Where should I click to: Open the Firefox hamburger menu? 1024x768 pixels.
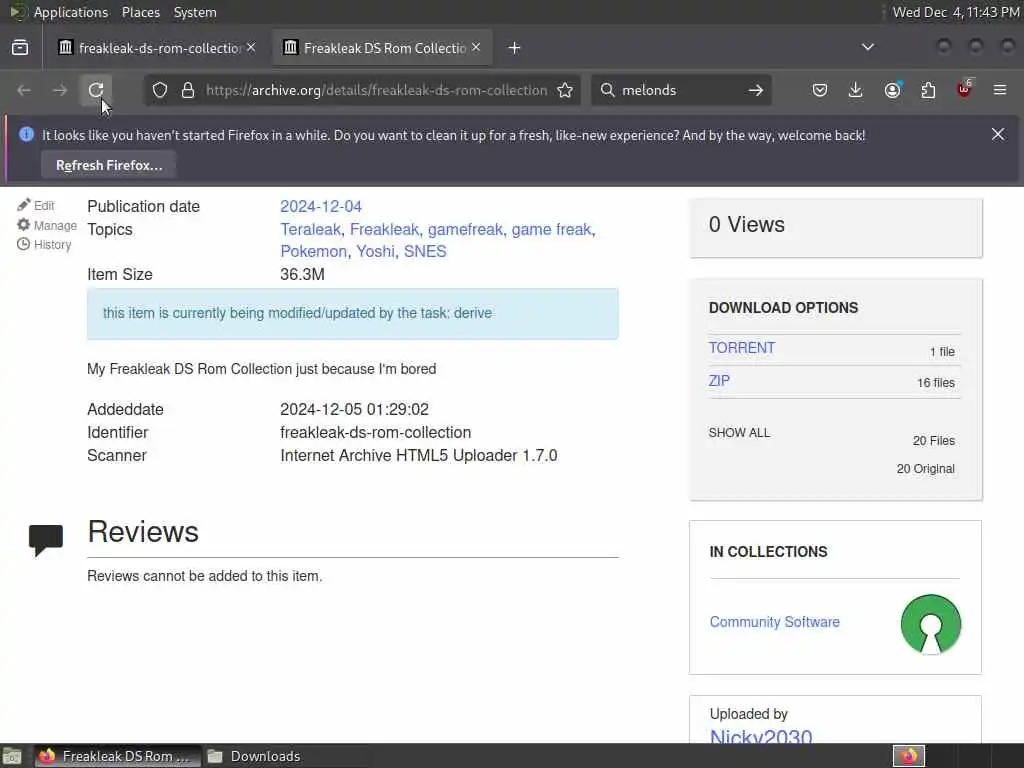[x=1000, y=90]
